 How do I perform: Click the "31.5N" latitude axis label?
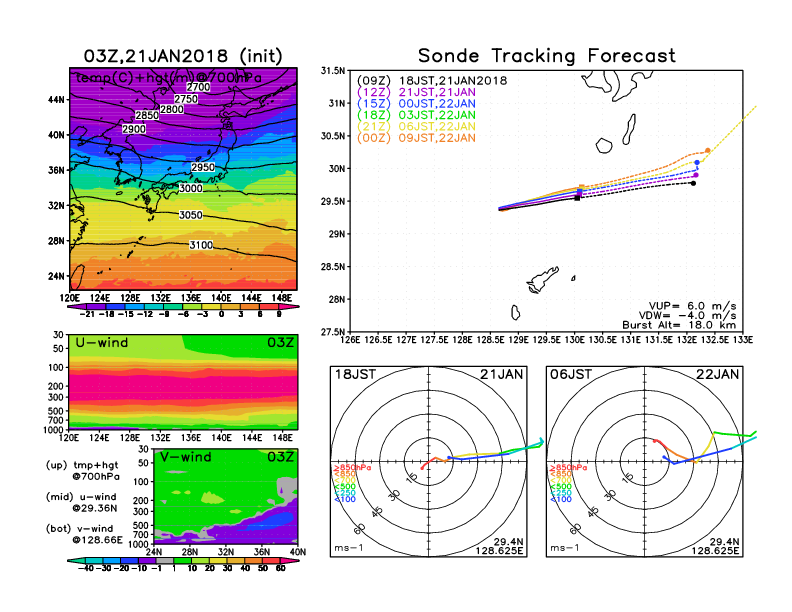(333, 71)
